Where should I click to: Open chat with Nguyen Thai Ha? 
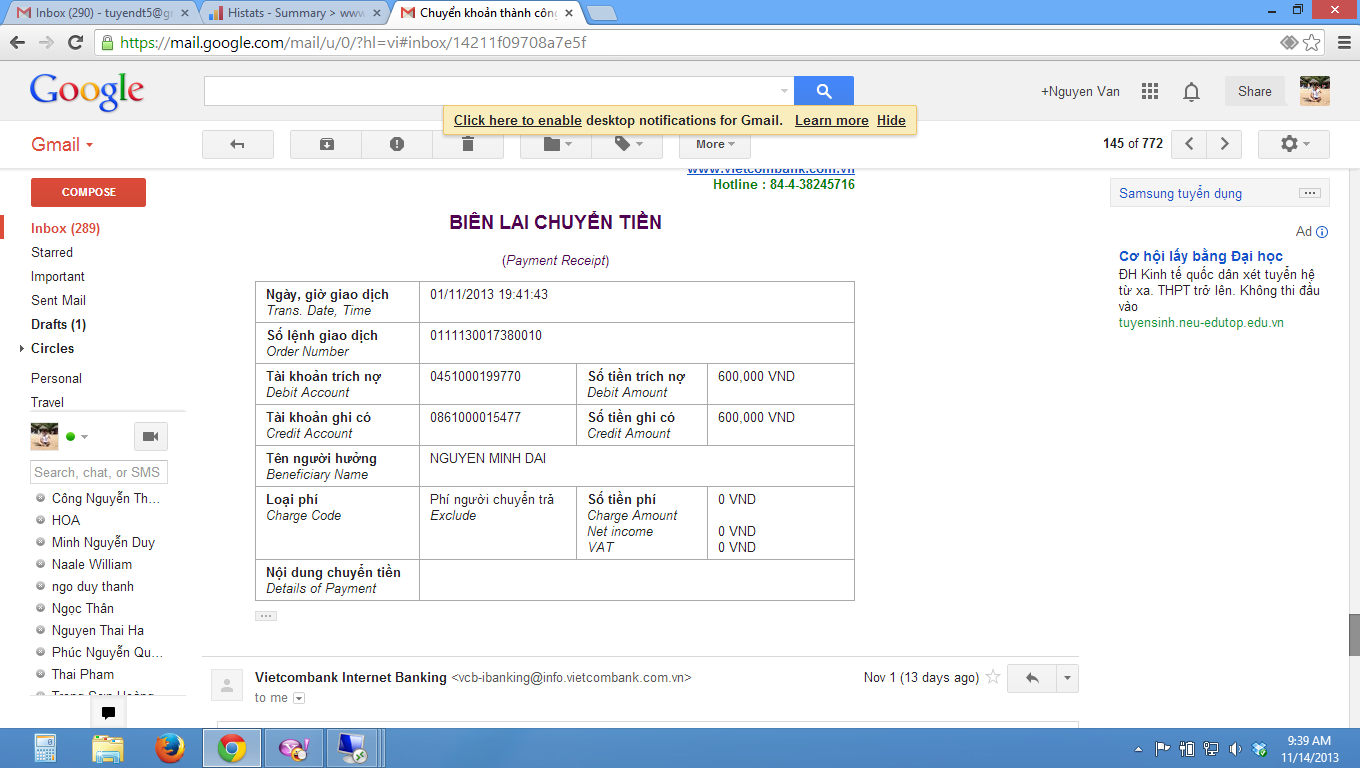98,630
